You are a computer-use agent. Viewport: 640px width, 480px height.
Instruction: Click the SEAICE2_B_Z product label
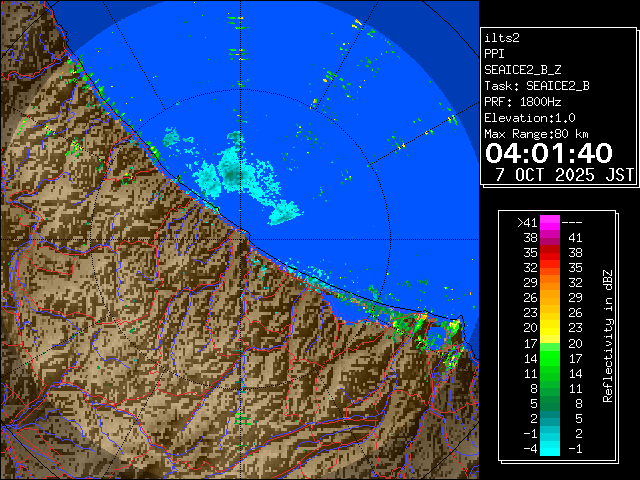[x=521, y=69]
